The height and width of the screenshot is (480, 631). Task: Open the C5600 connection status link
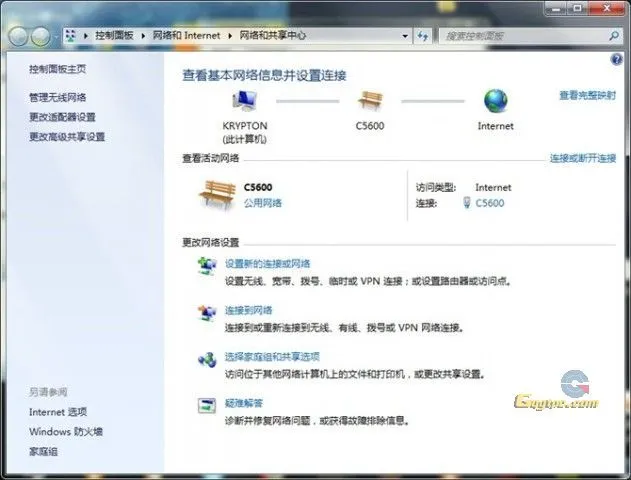click(490, 203)
